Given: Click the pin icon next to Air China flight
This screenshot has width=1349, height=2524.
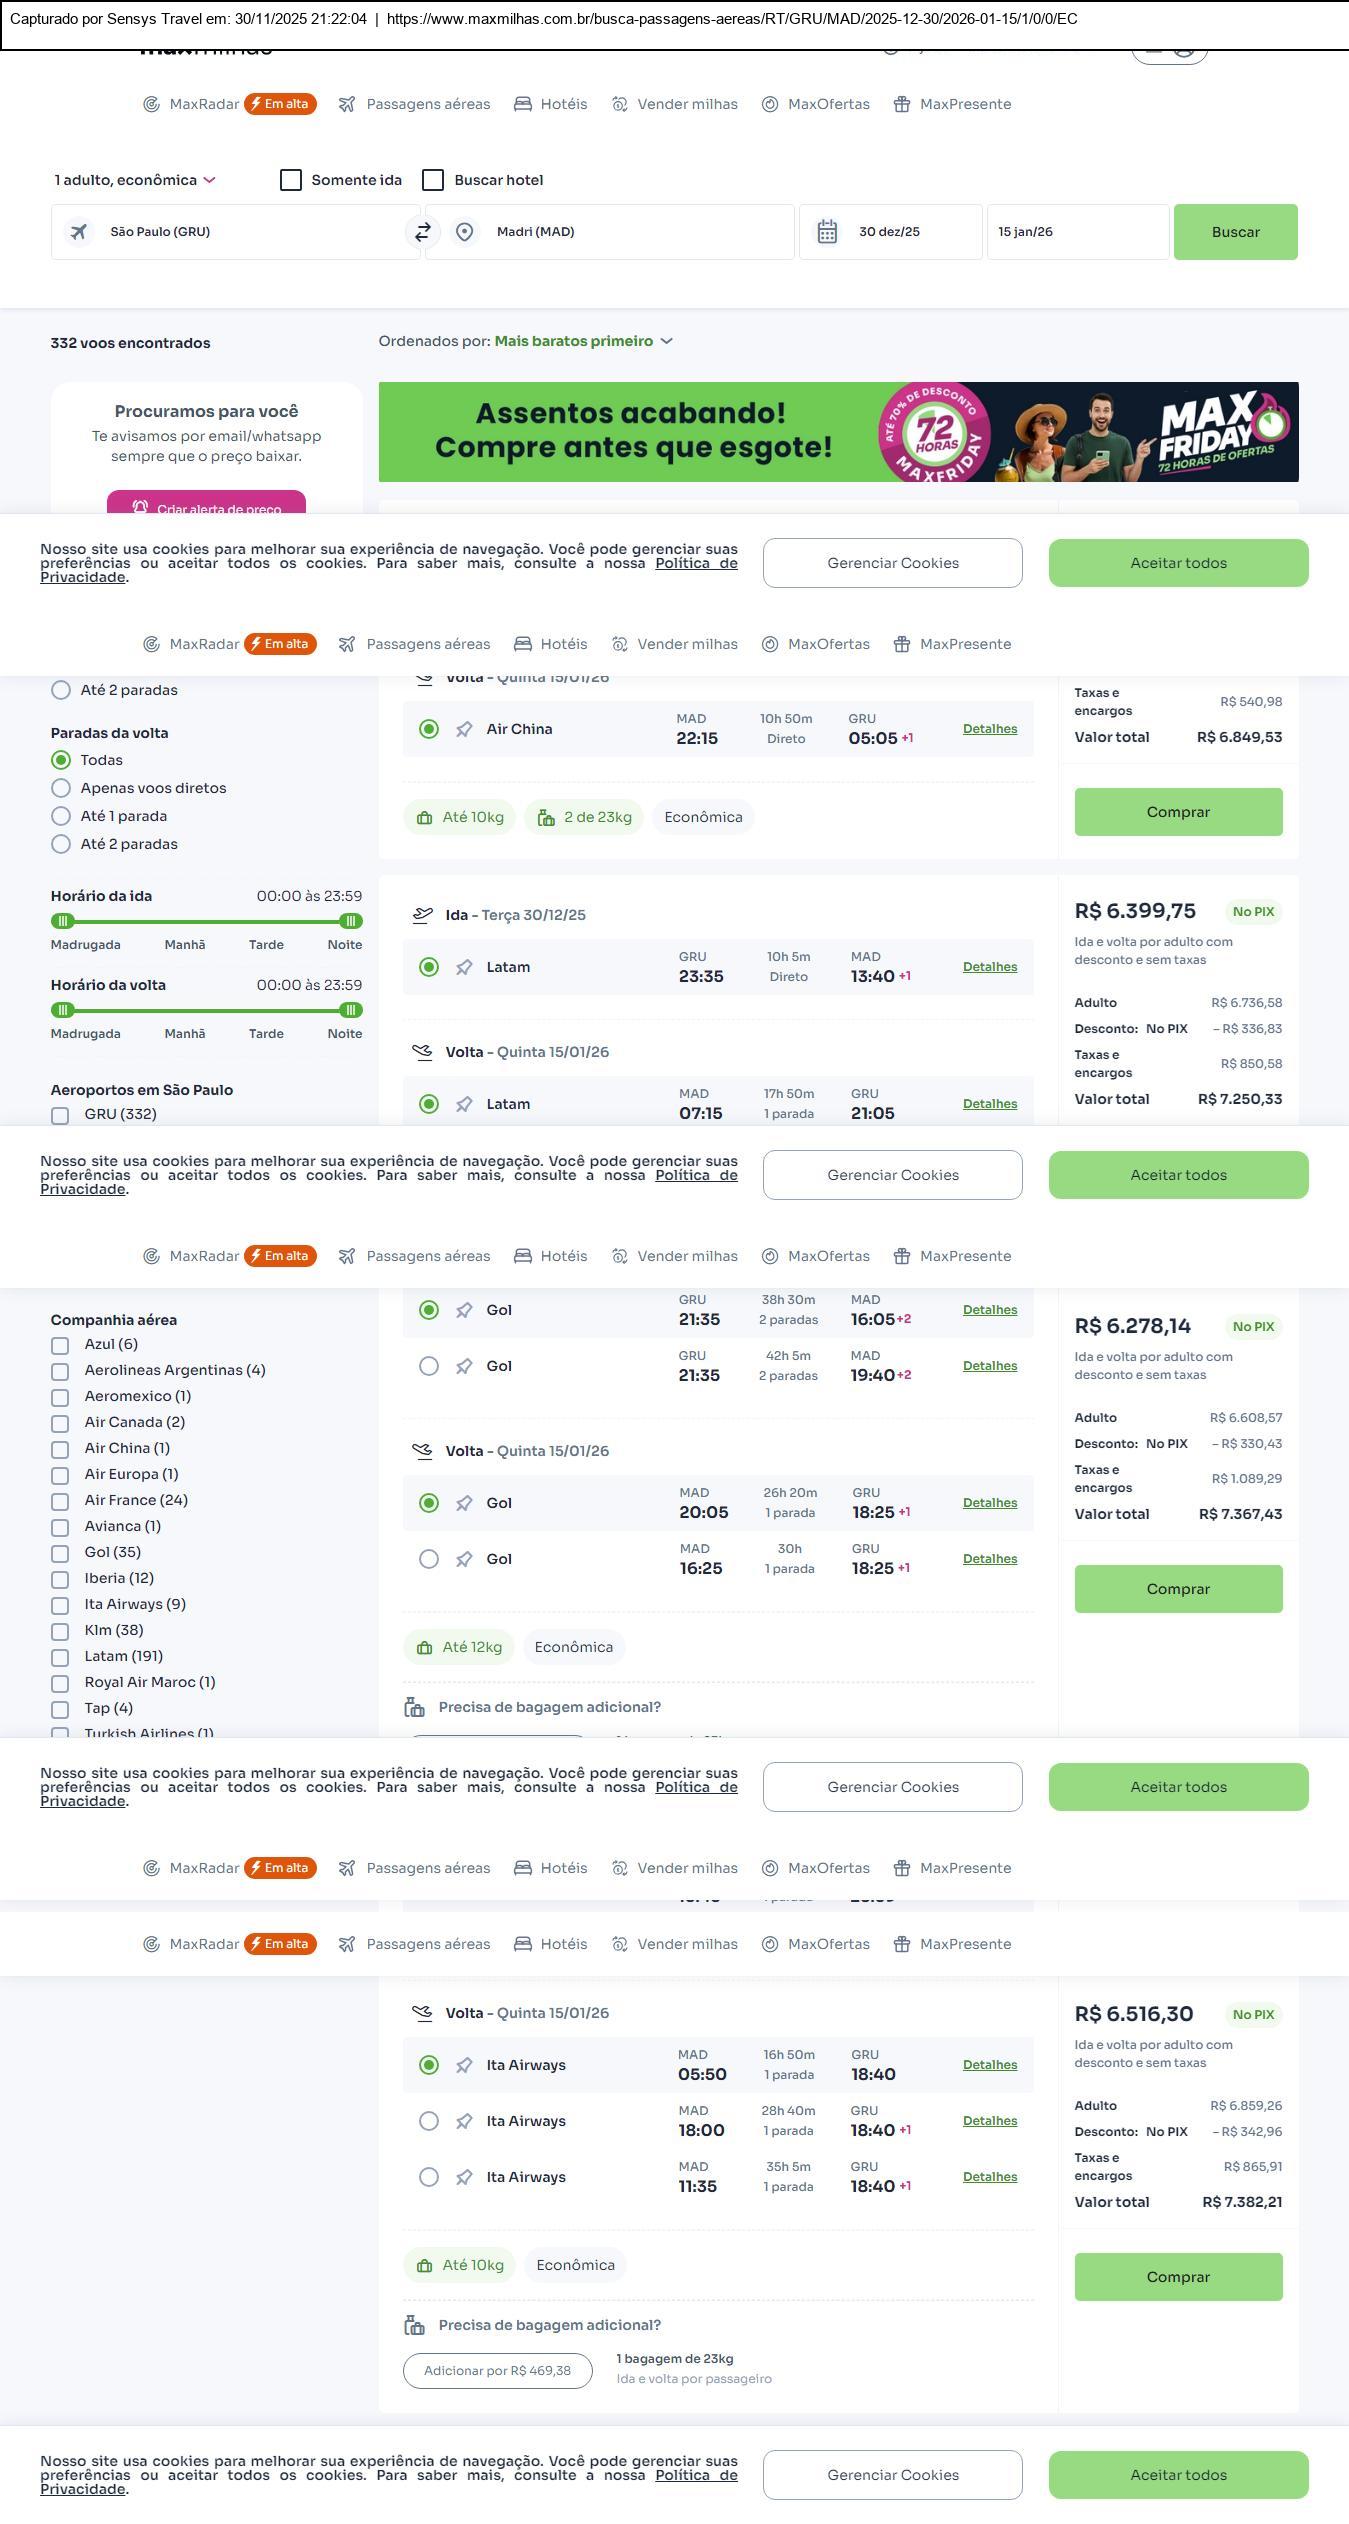Looking at the screenshot, I should coord(464,730).
